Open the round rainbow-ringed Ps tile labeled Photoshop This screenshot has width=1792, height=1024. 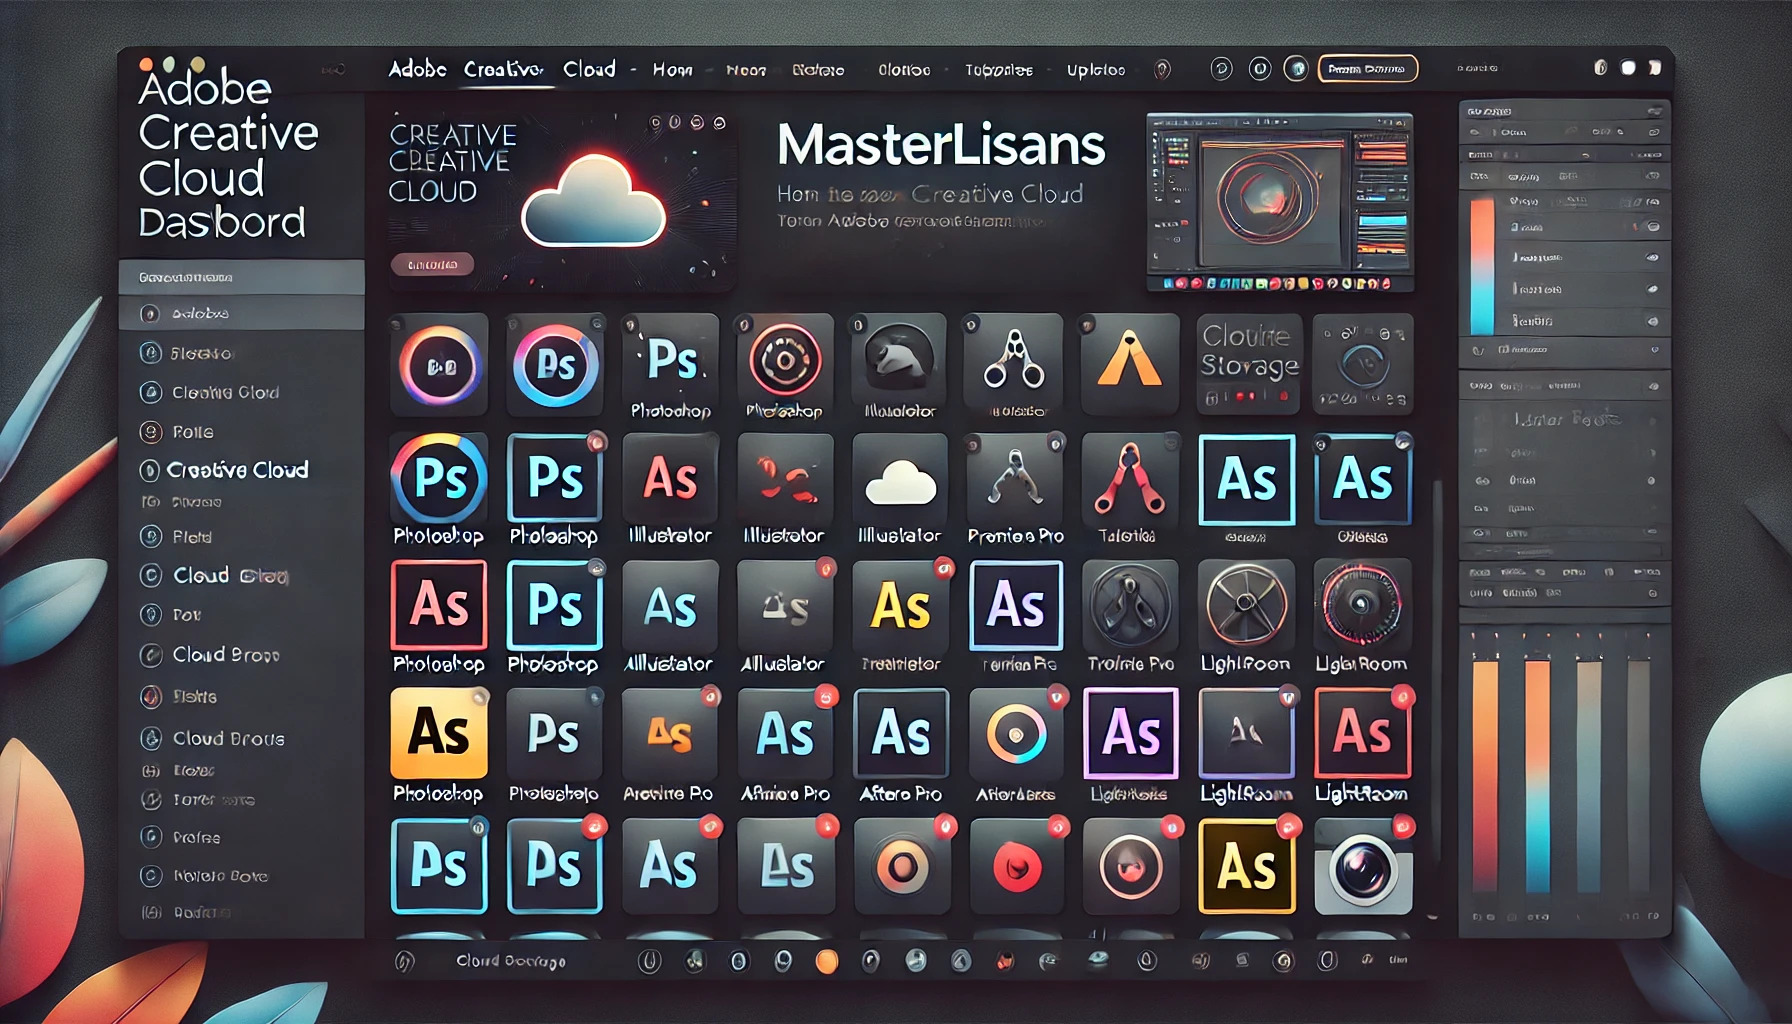[x=439, y=479]
